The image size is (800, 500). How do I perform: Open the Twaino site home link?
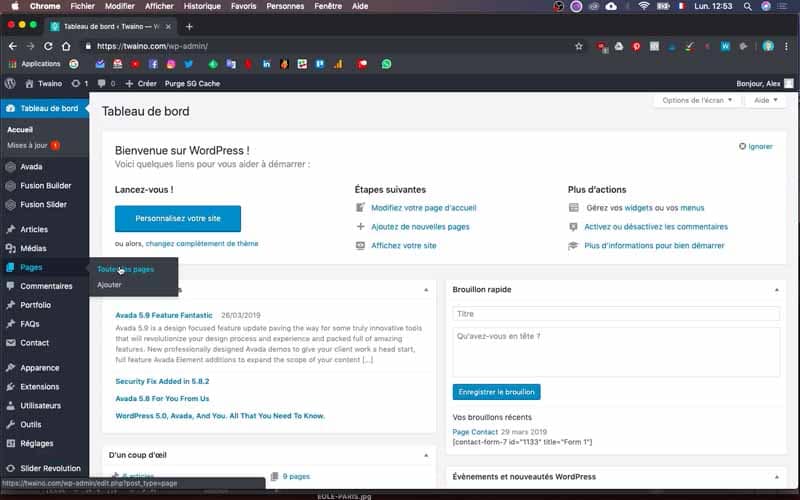(44, 83)
